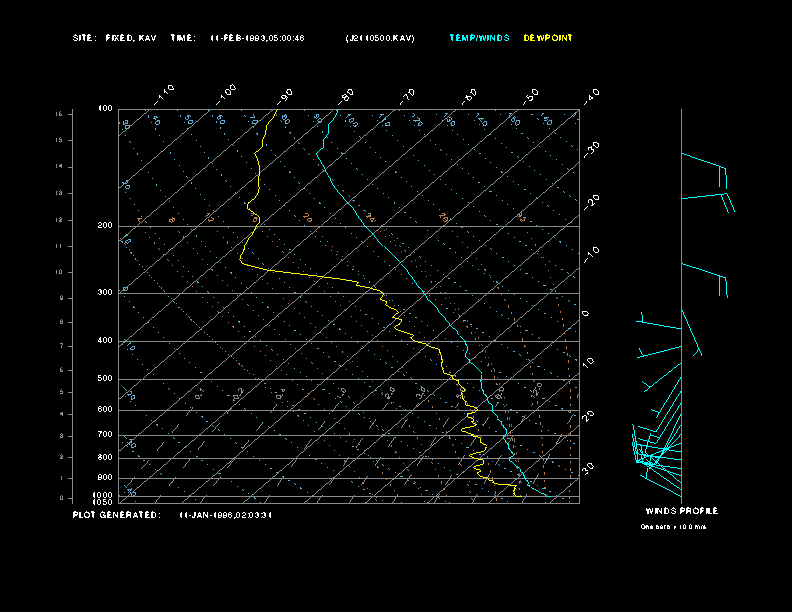Image resolution: width=792 pixels, height=612 pixels.
Task: Select the 11-JAN-1996 plot generation date
Action: pos(225,515)
